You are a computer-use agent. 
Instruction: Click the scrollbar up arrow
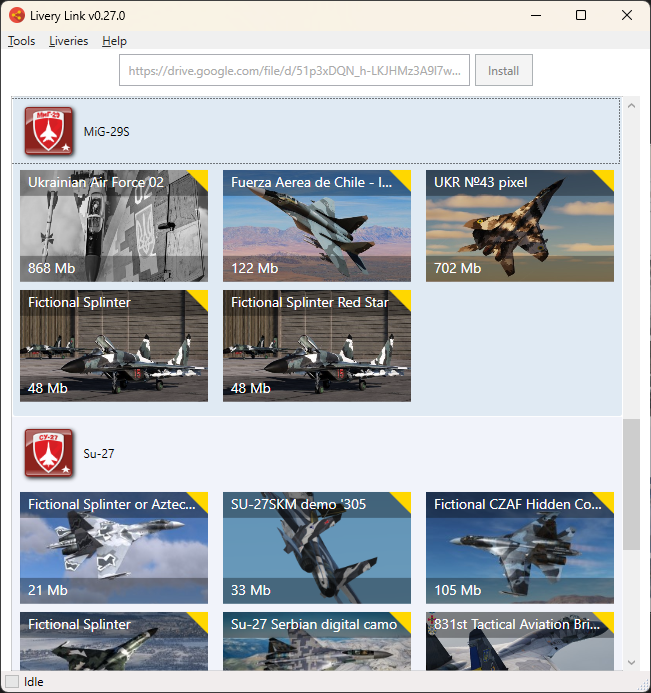coord(631,106)
